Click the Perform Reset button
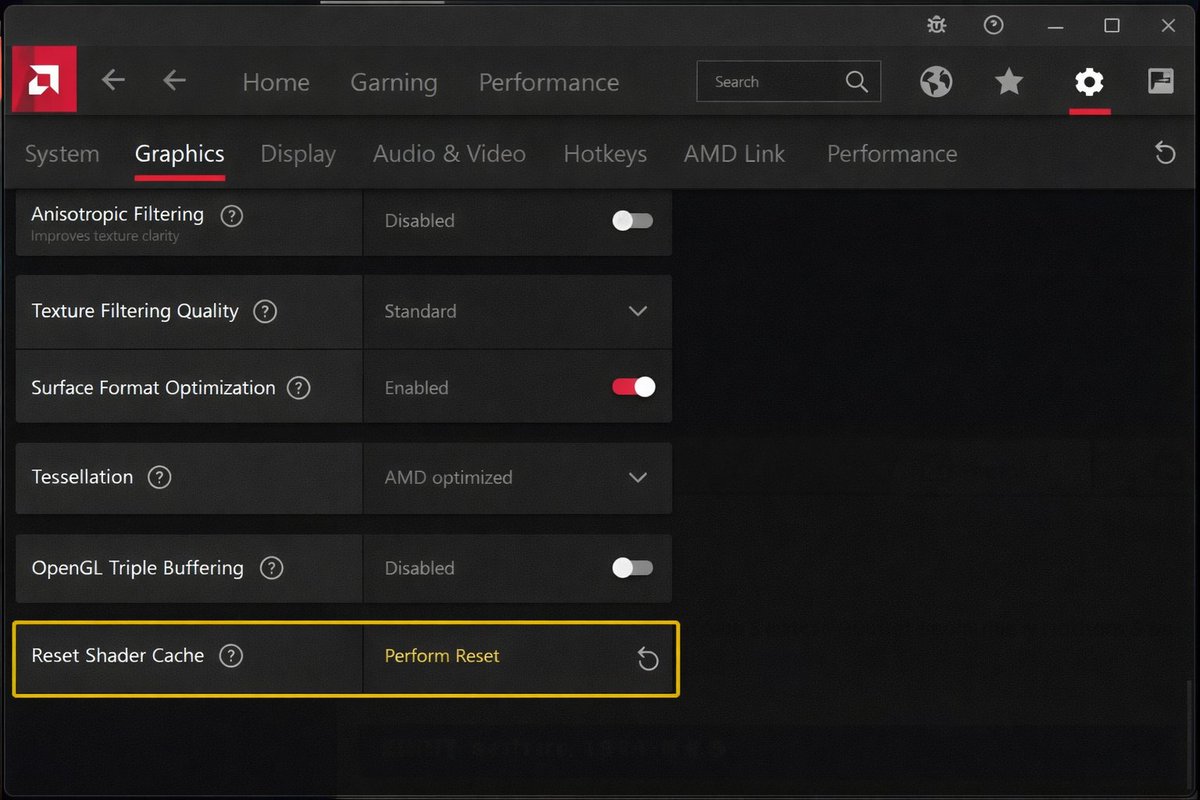The height and width of the screenshot is (800, 1200). point(442,656)
